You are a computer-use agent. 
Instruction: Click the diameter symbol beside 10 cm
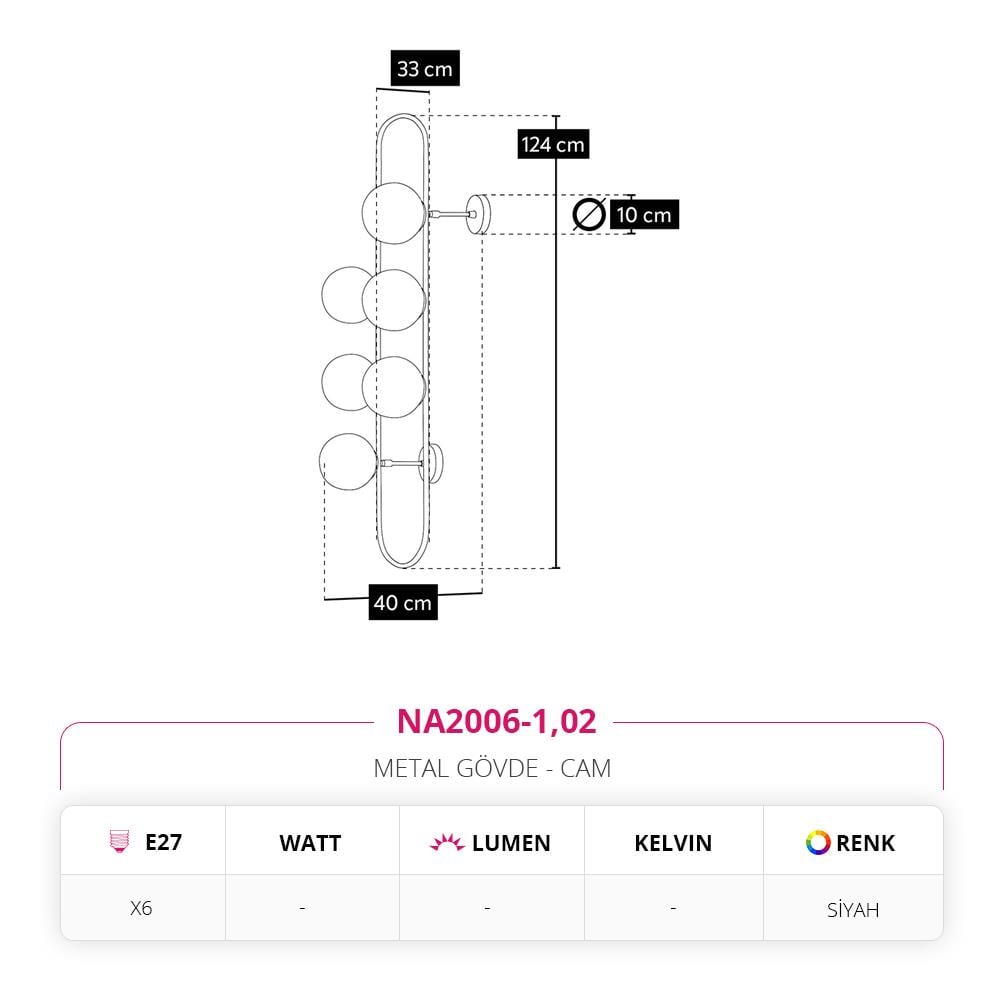pyautogui.click(x=589, y=214)
